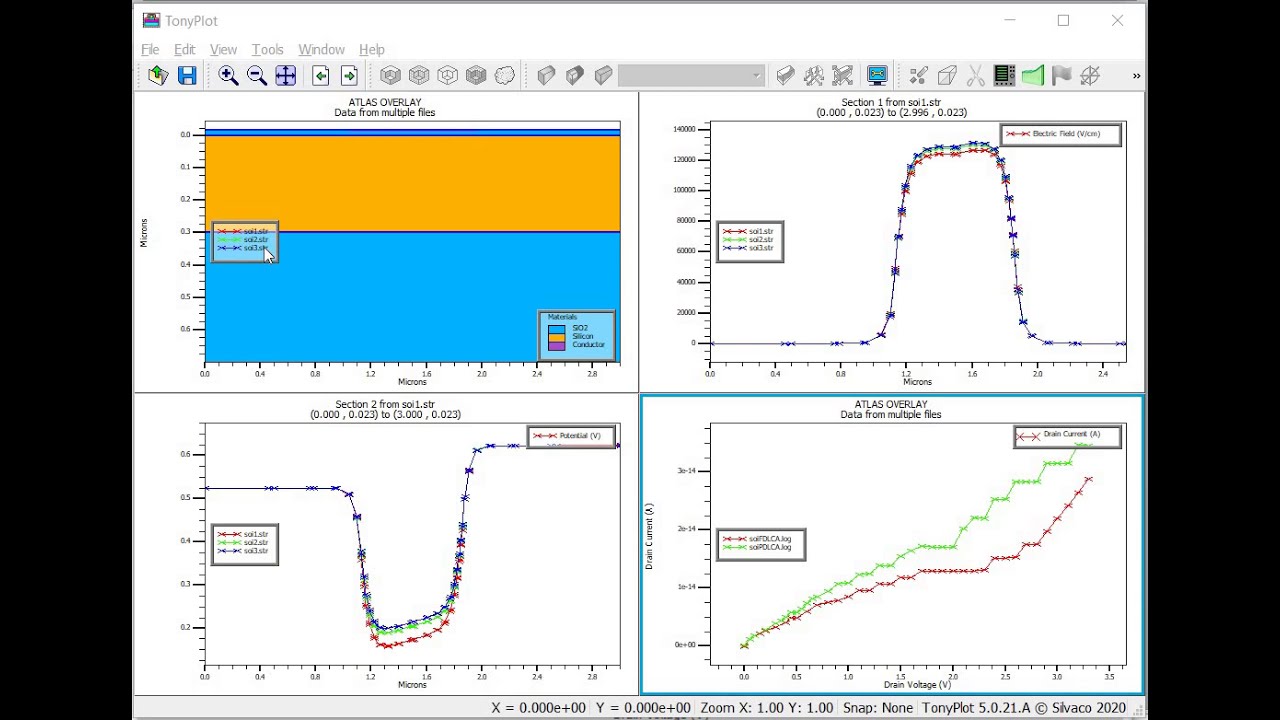Click the green 3D surface icon

[1033, 75]
